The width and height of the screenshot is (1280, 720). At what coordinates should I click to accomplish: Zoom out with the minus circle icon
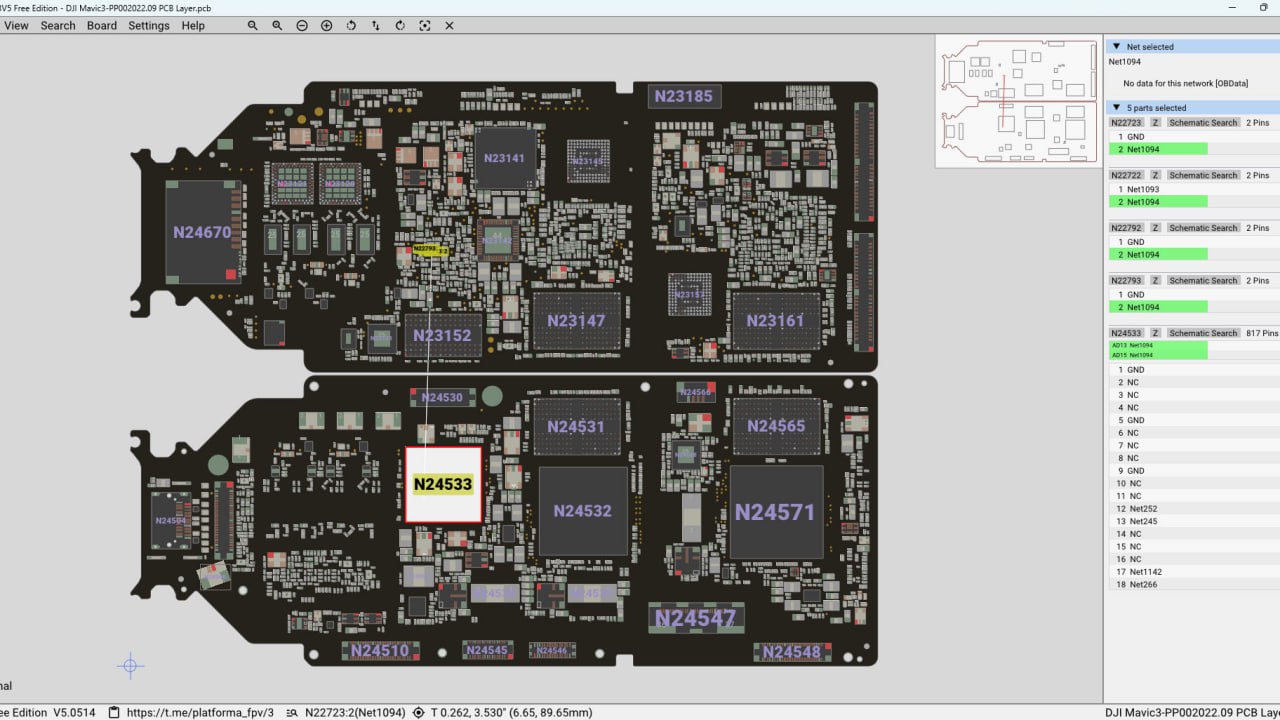click(302, 25)
